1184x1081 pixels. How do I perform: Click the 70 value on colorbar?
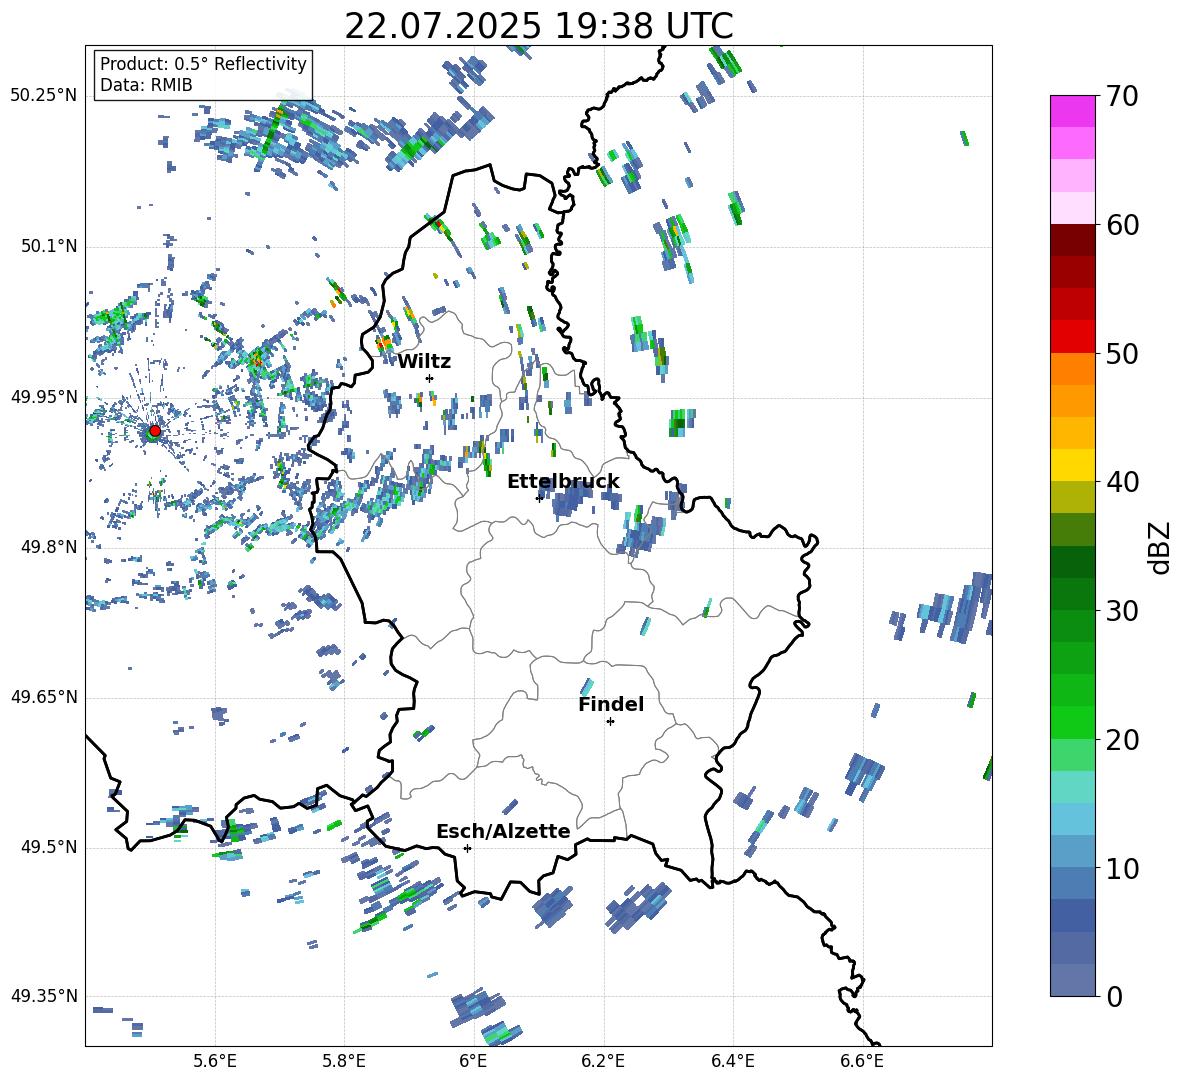(1122, 97)
